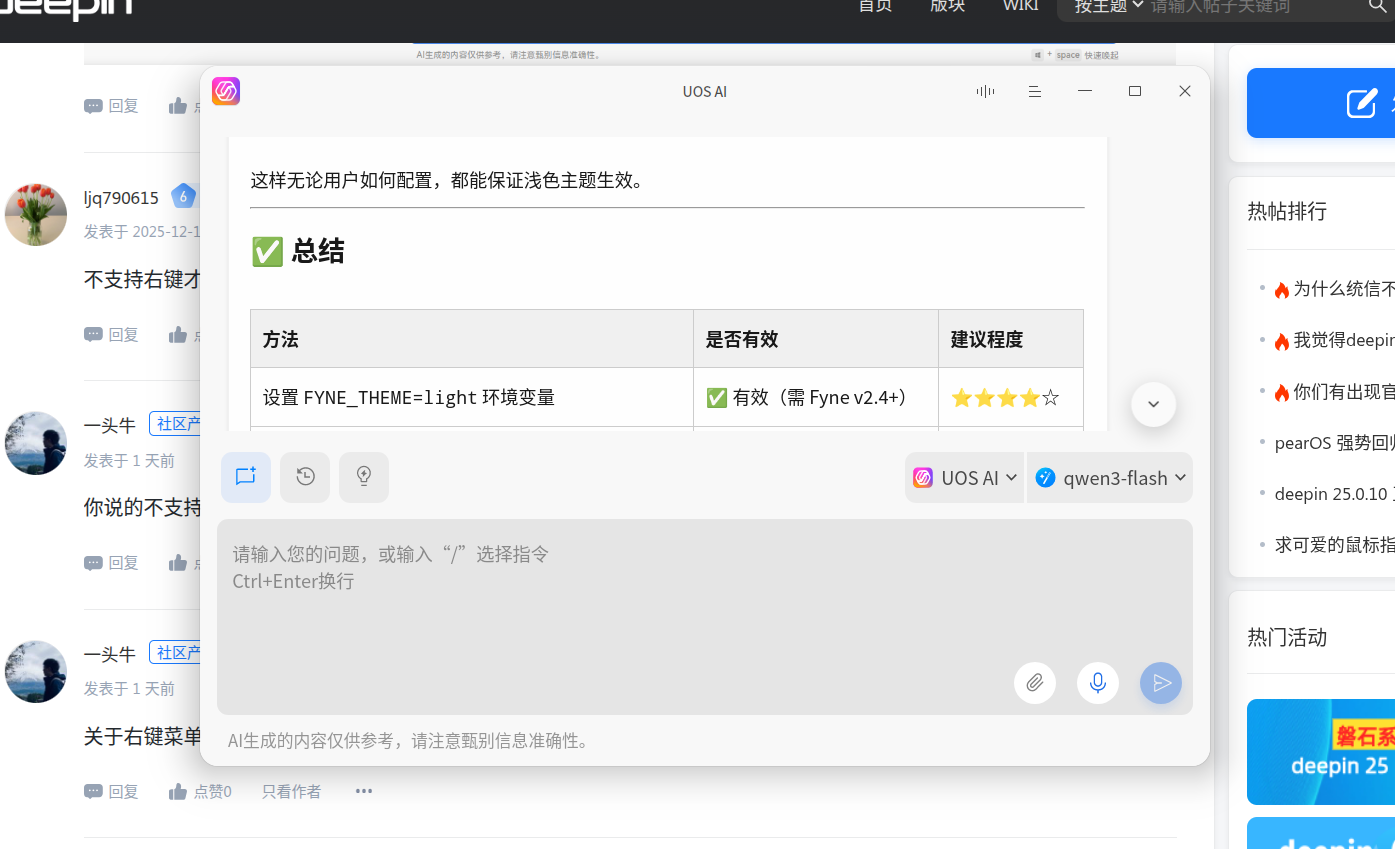Open the UOS AI assistant dropdown
1395x849 pixels.
[965, 478]
